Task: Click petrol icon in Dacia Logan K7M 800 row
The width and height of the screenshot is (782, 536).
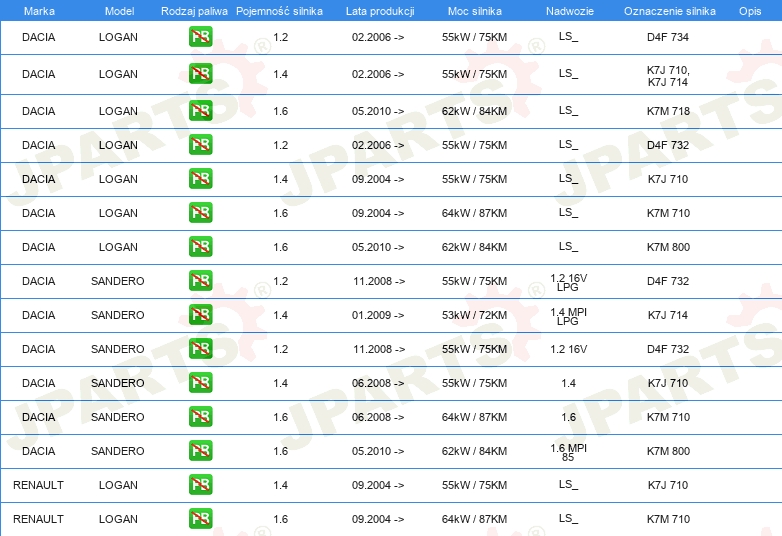Action: [x=200, y=247]
